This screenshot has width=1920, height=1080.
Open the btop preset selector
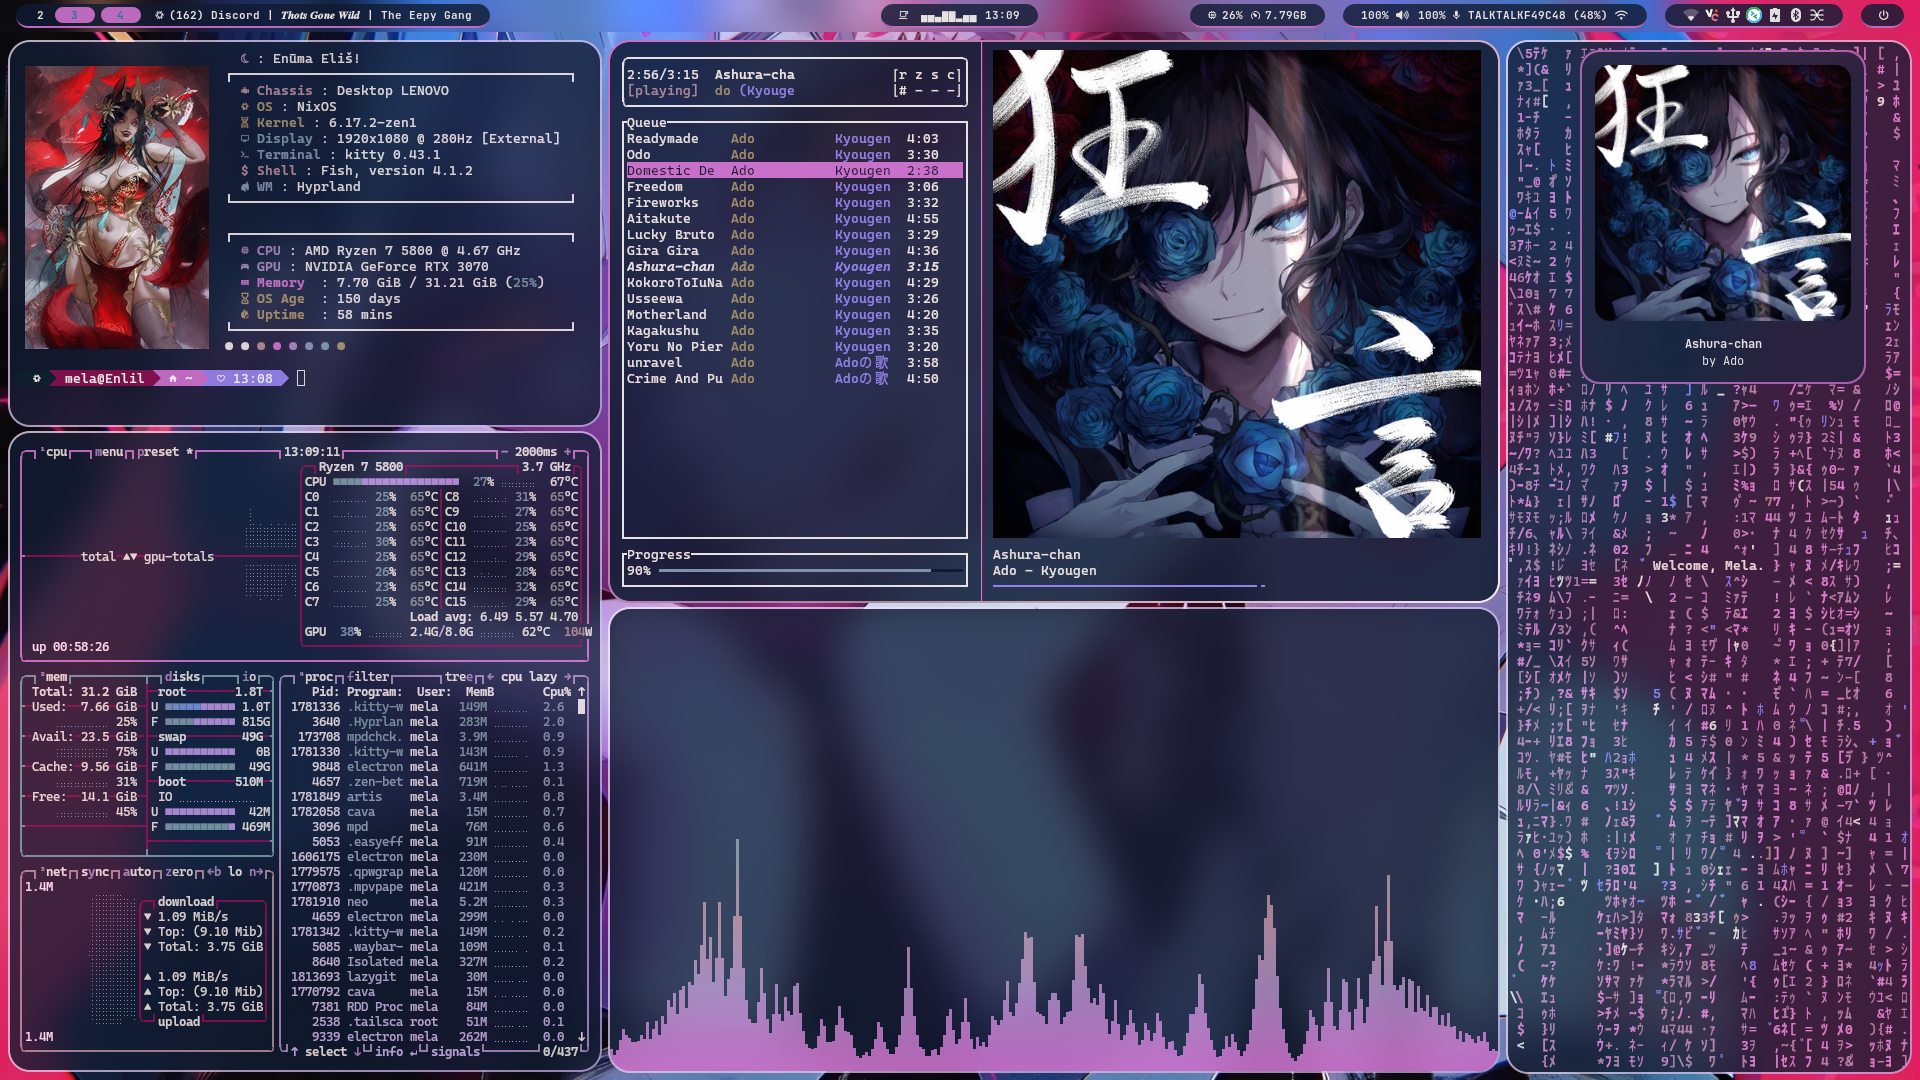[158, 452]
